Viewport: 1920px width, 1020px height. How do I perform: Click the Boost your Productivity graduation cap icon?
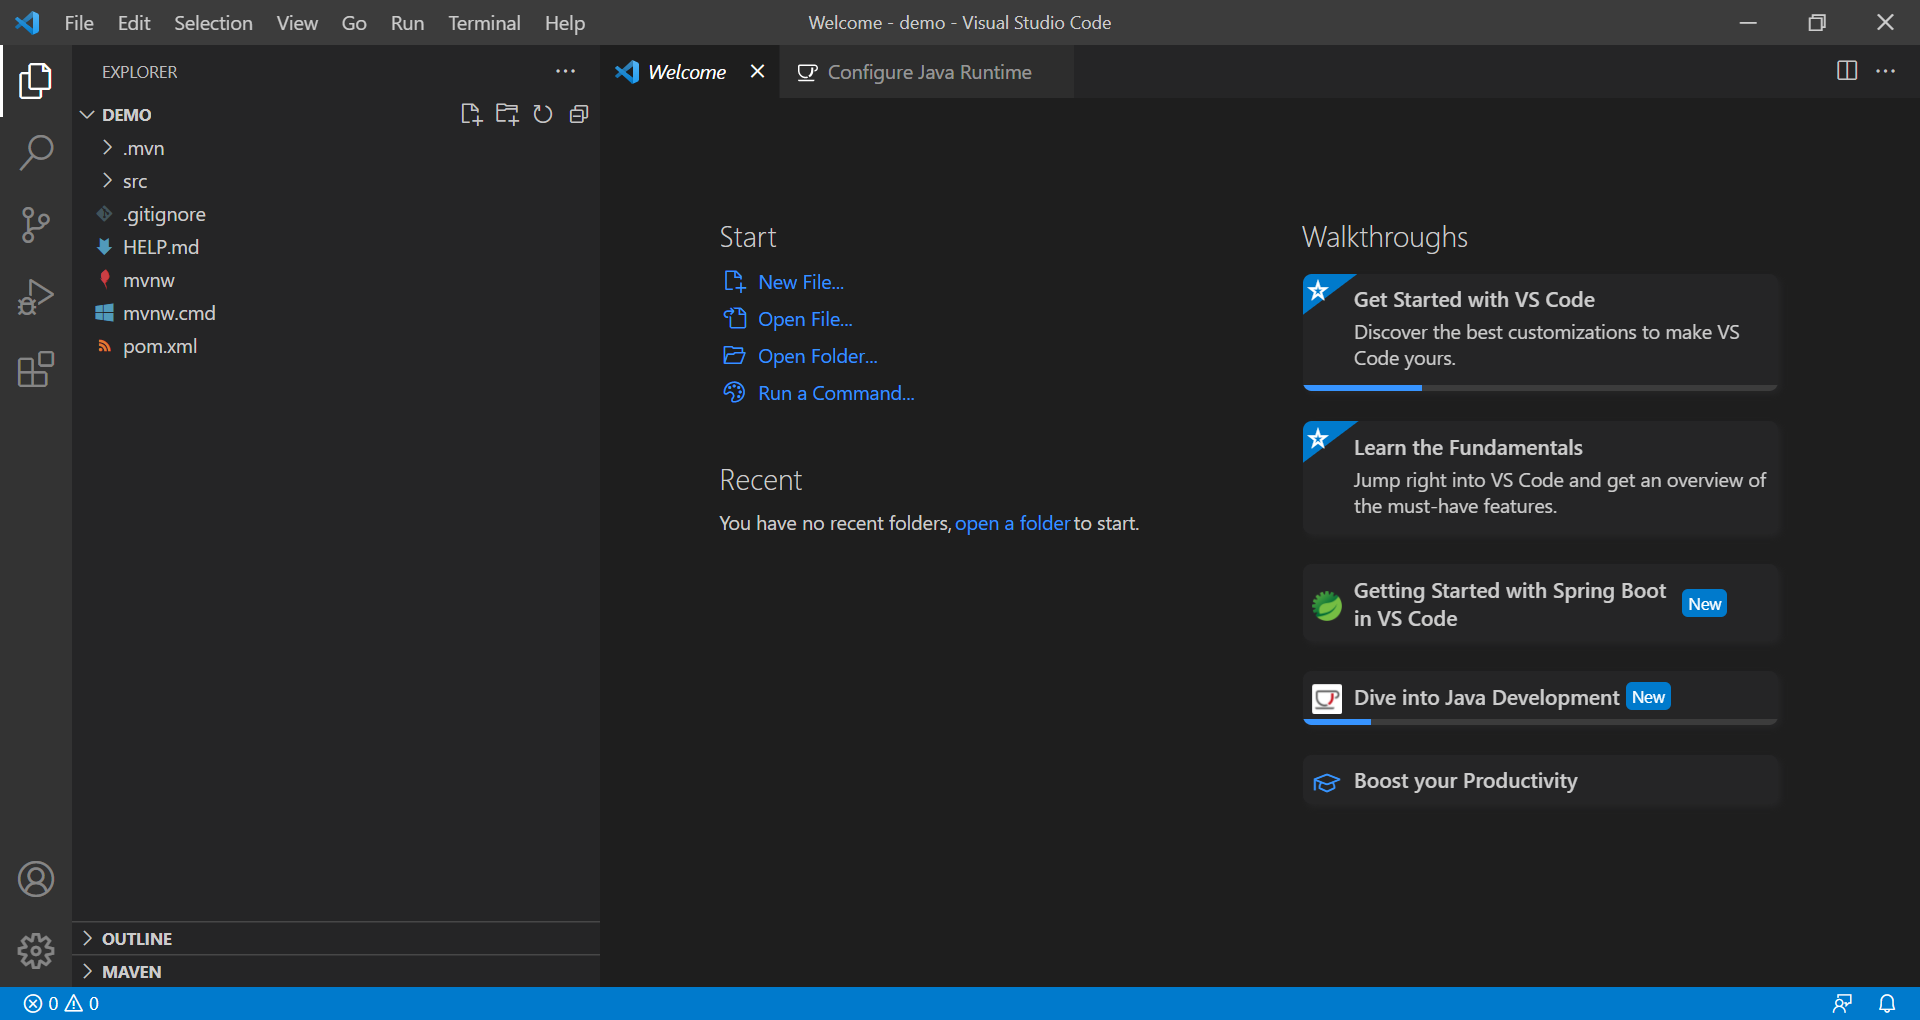(1327, 782)
